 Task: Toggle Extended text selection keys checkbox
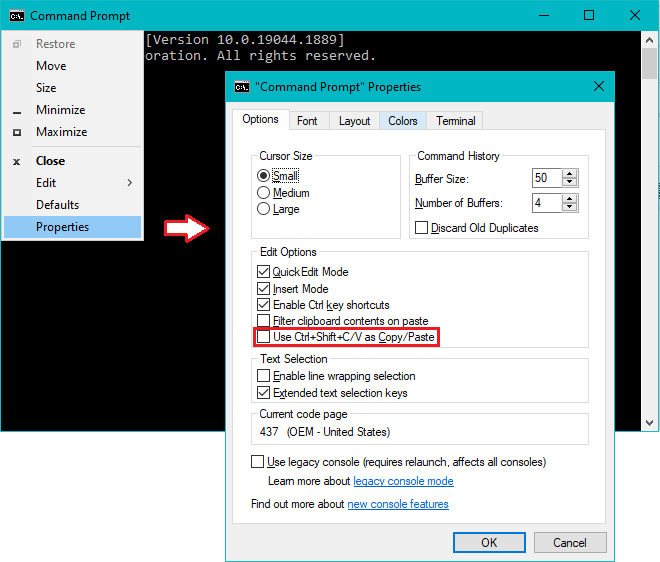coord(263,393)
